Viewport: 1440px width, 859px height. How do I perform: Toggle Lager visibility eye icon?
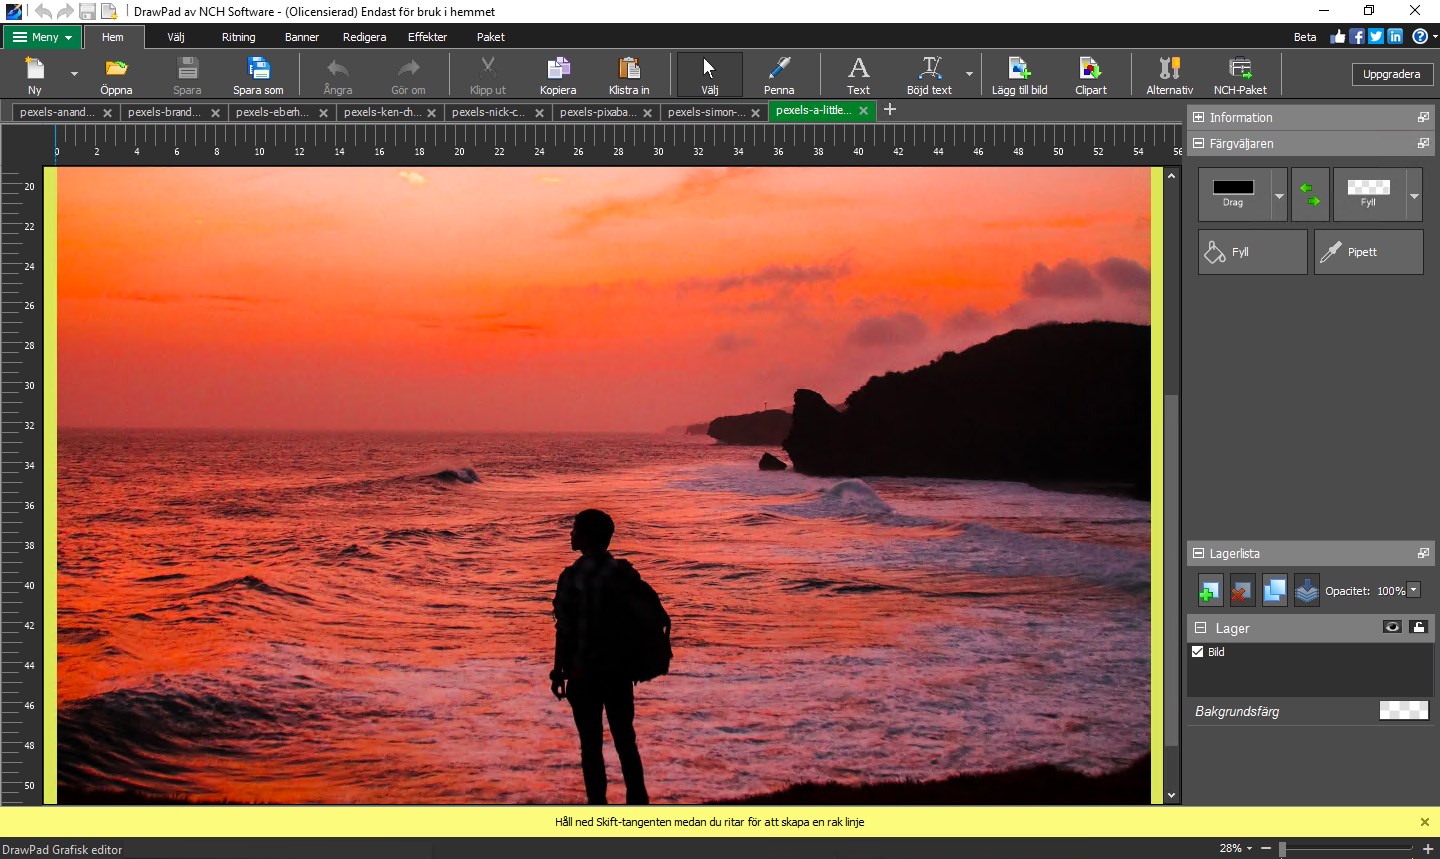point(1391,627)
